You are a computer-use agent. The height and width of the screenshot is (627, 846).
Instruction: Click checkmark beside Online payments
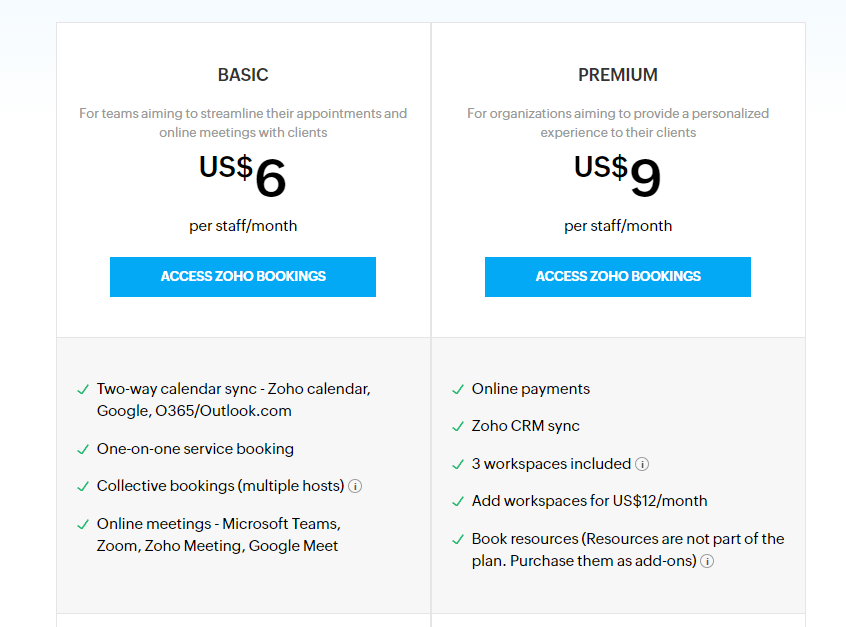click(x=458, y=390)
